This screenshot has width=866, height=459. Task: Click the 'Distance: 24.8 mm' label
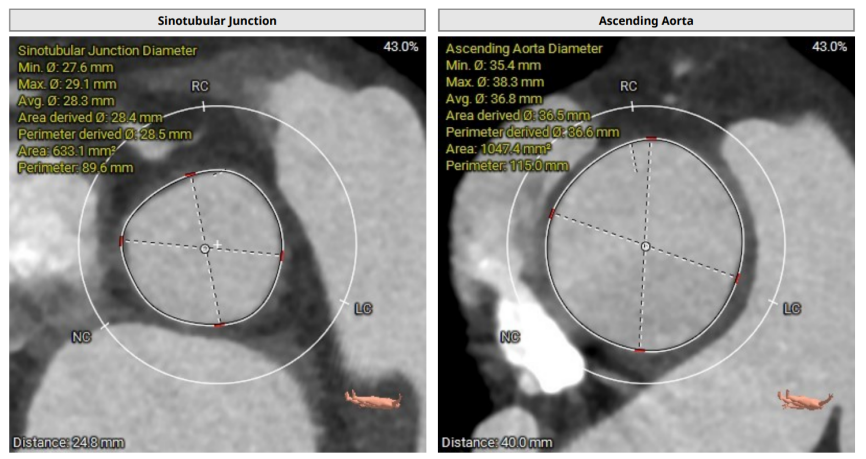(68, 442)
